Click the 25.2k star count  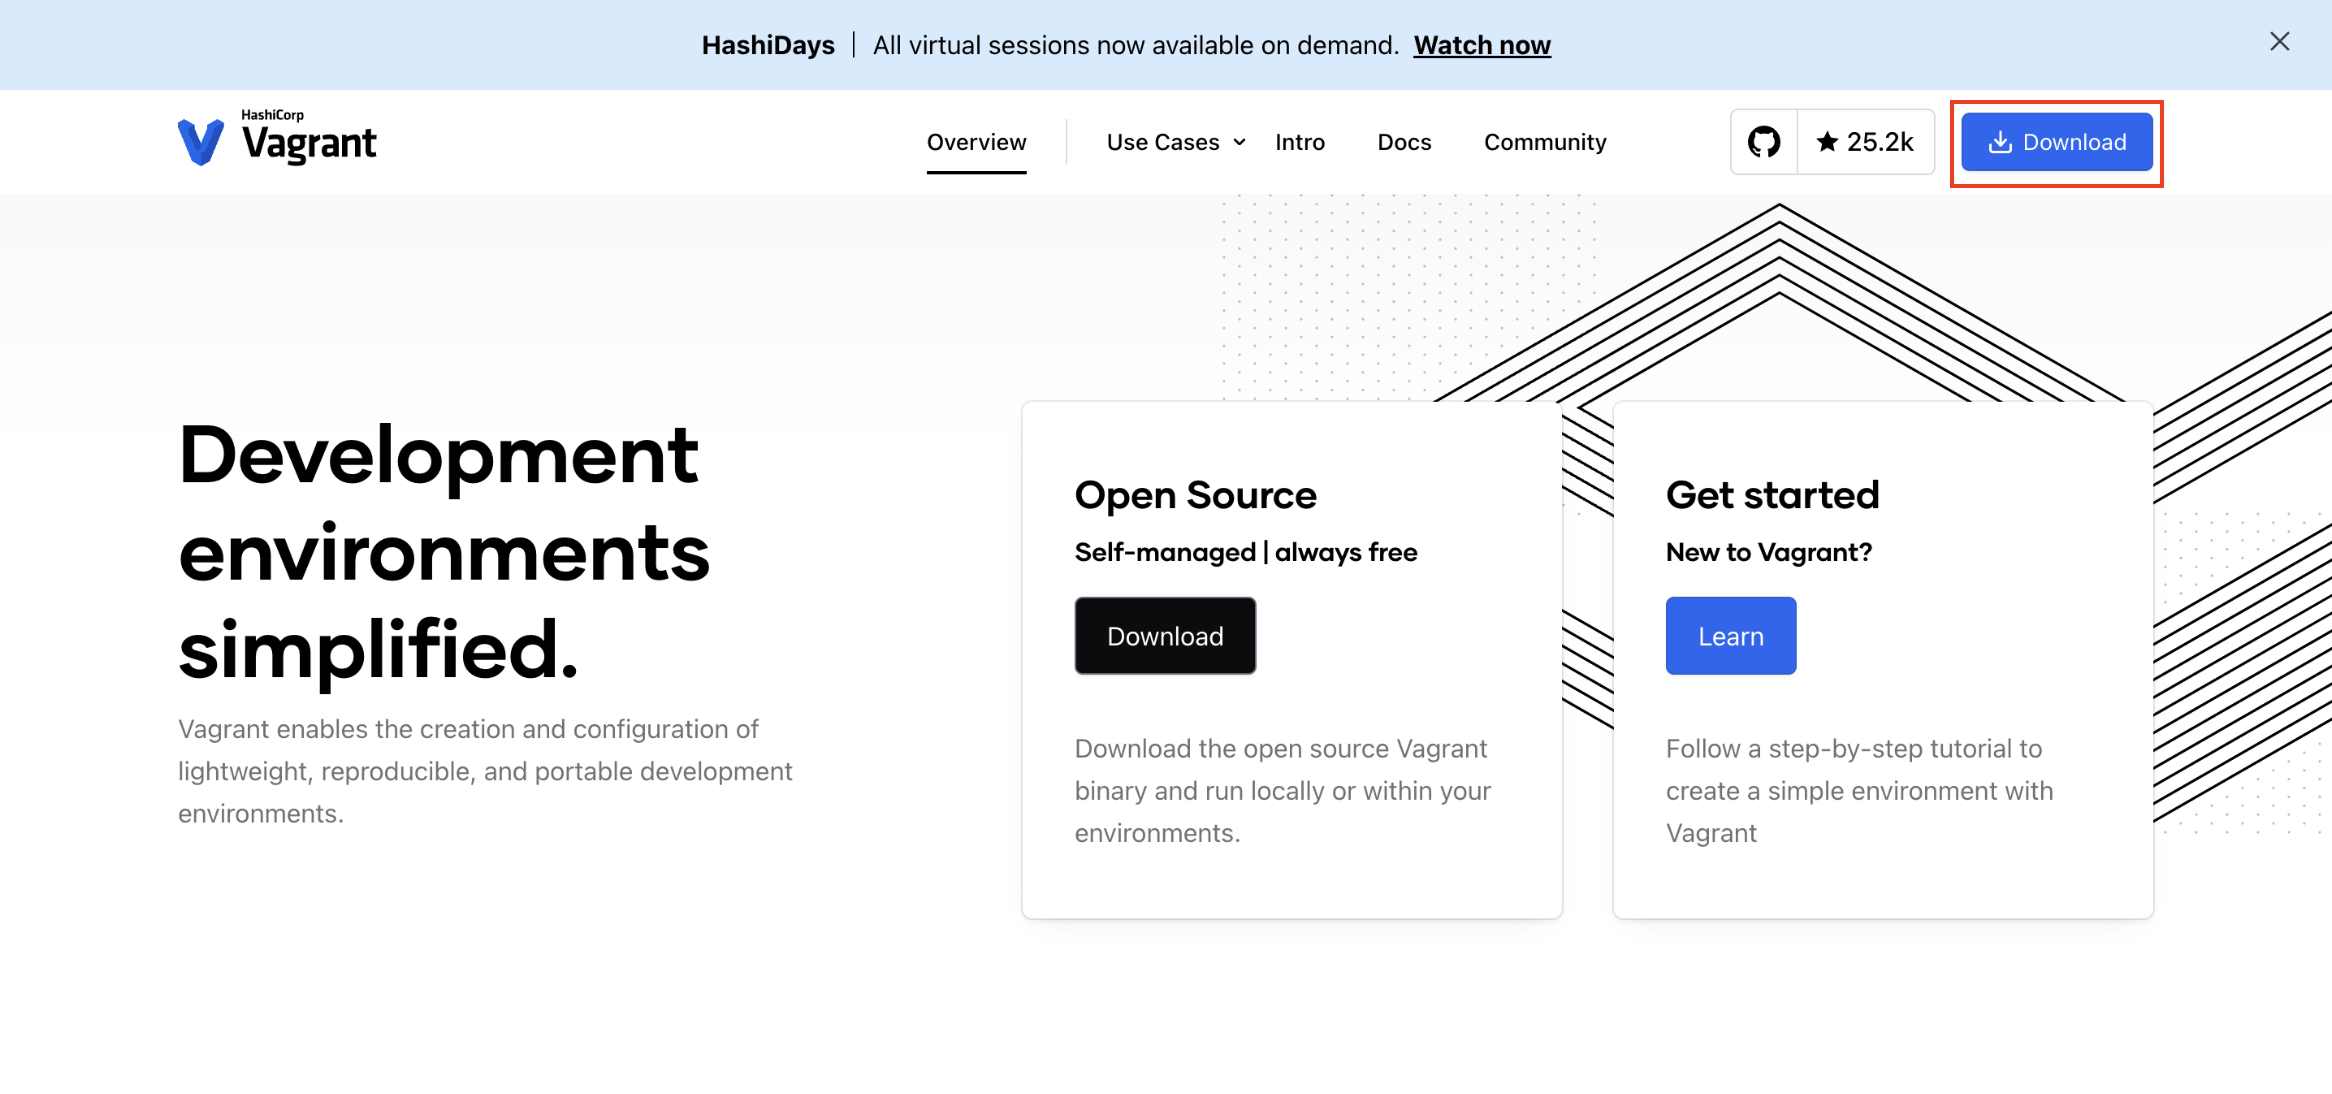(1866, 142)
